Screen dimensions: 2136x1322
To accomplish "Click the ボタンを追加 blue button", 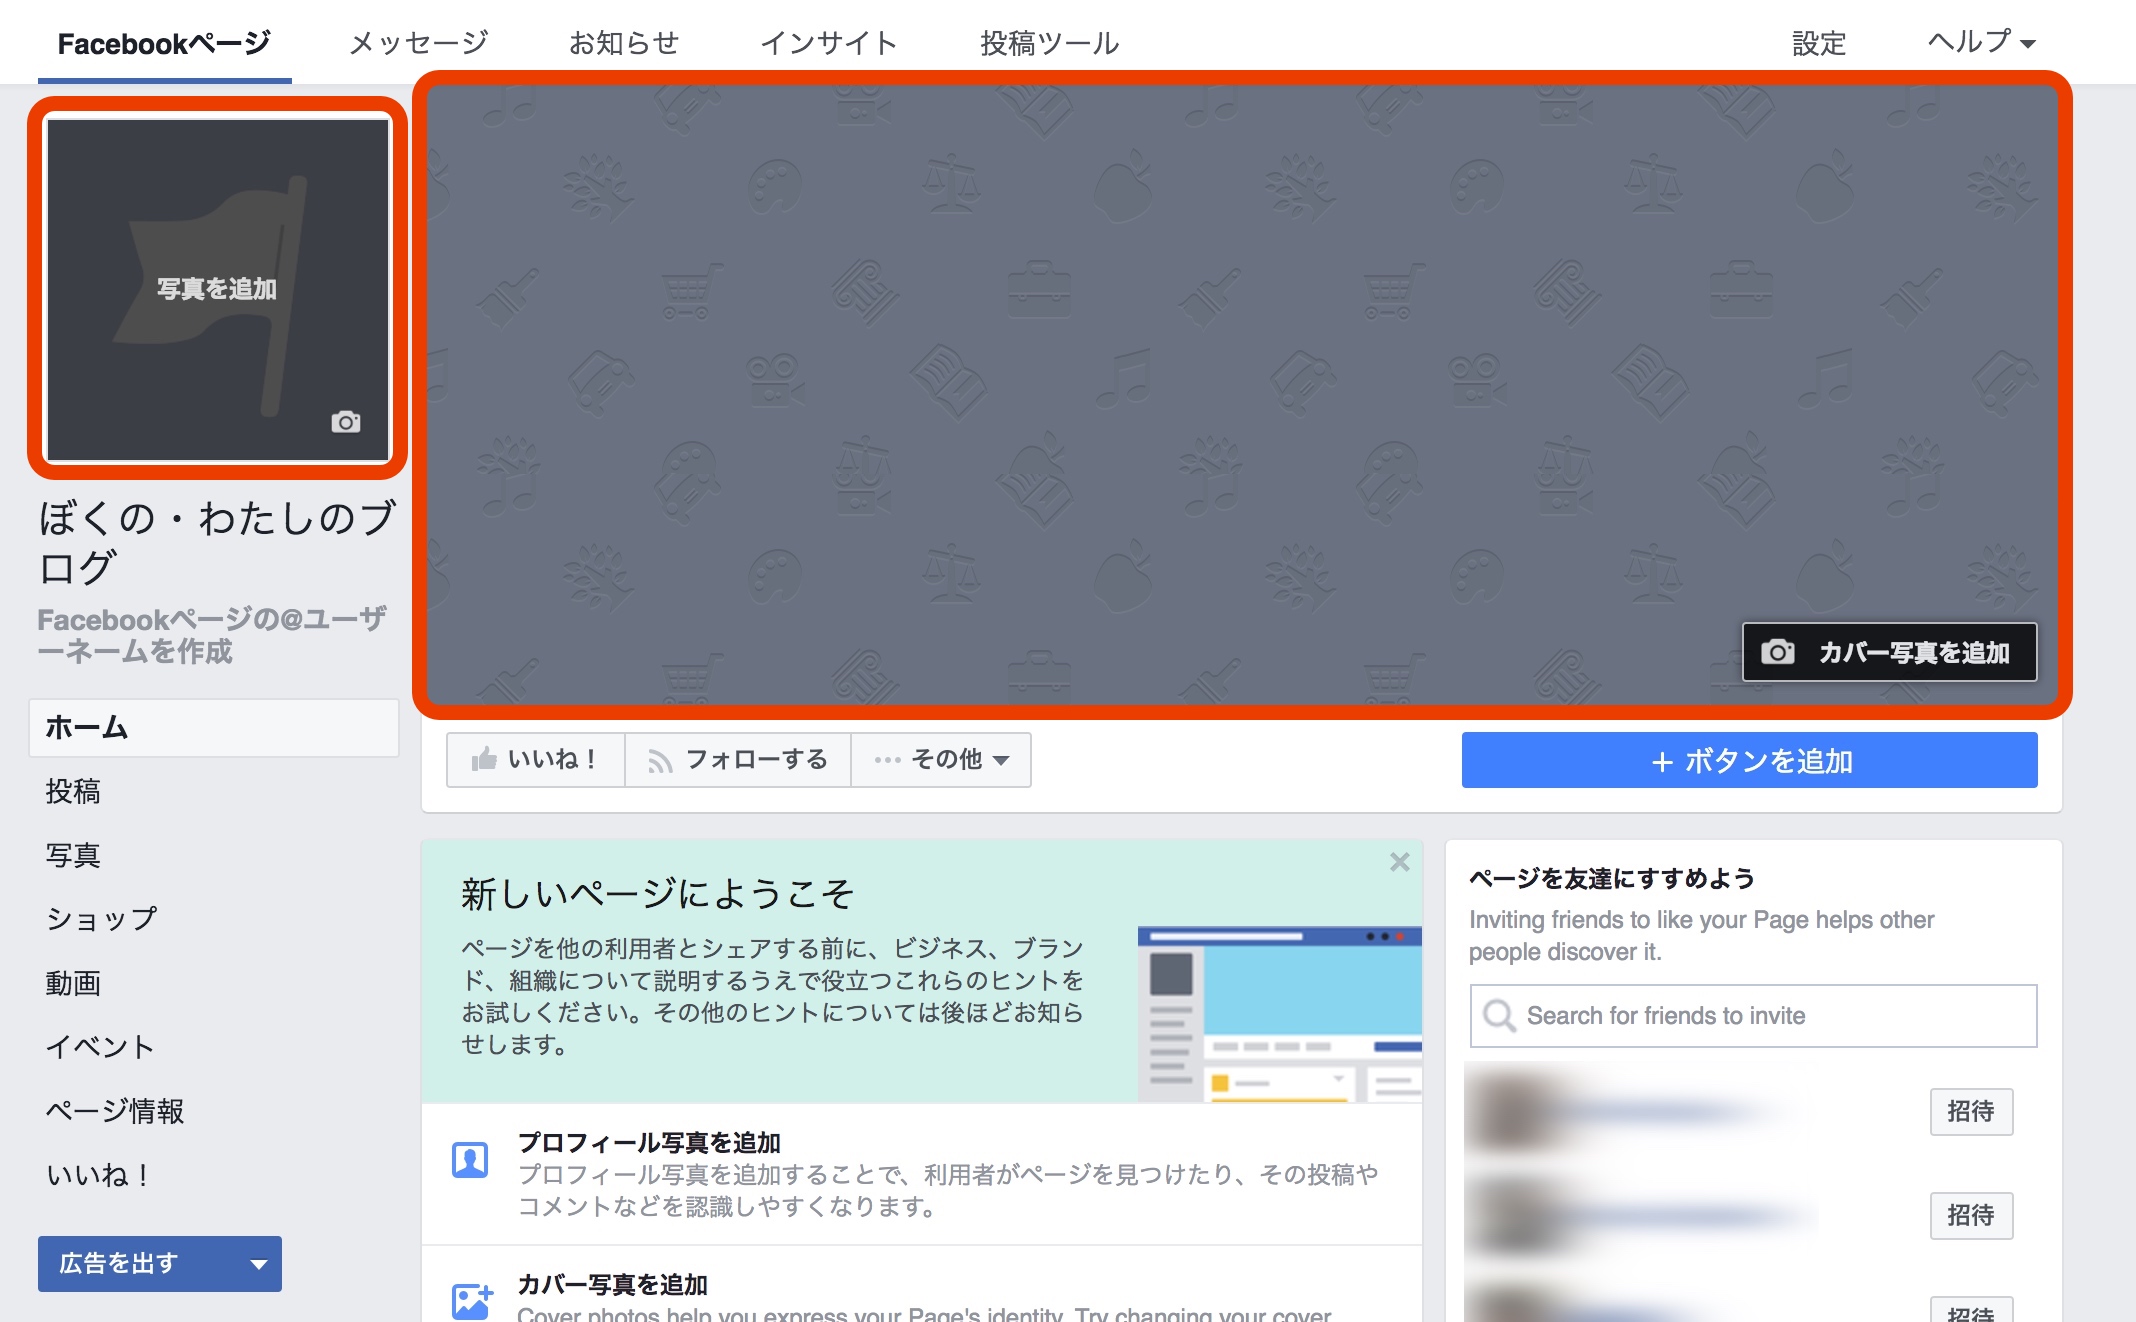I will [1749, 760].
